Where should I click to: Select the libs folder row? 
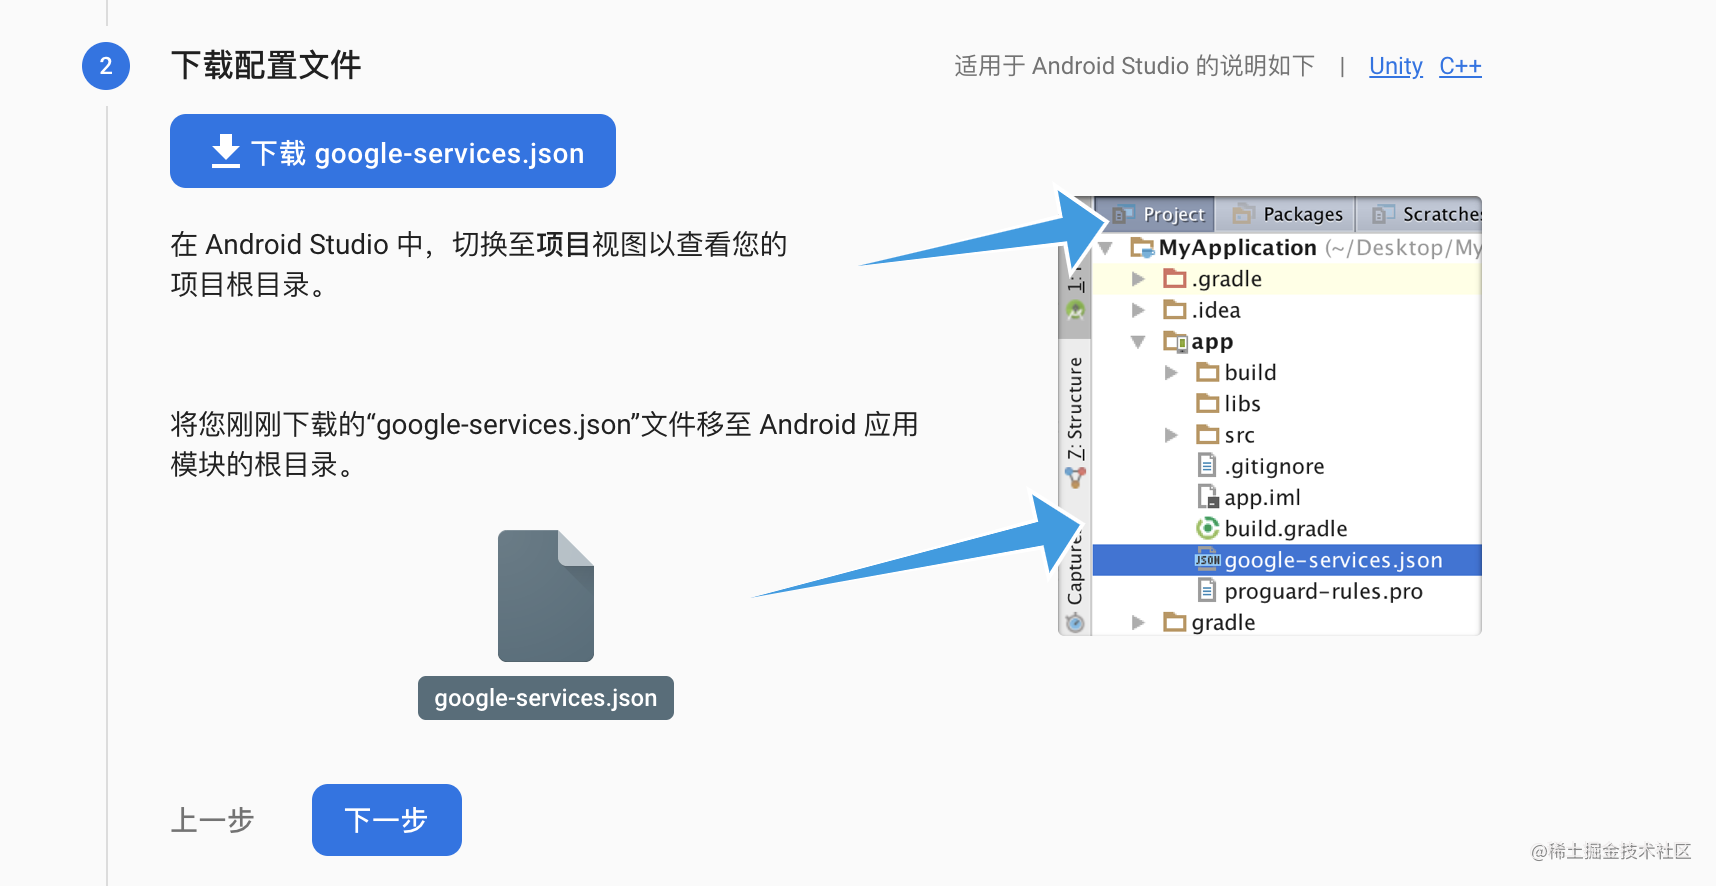(x=1287, y=404)
